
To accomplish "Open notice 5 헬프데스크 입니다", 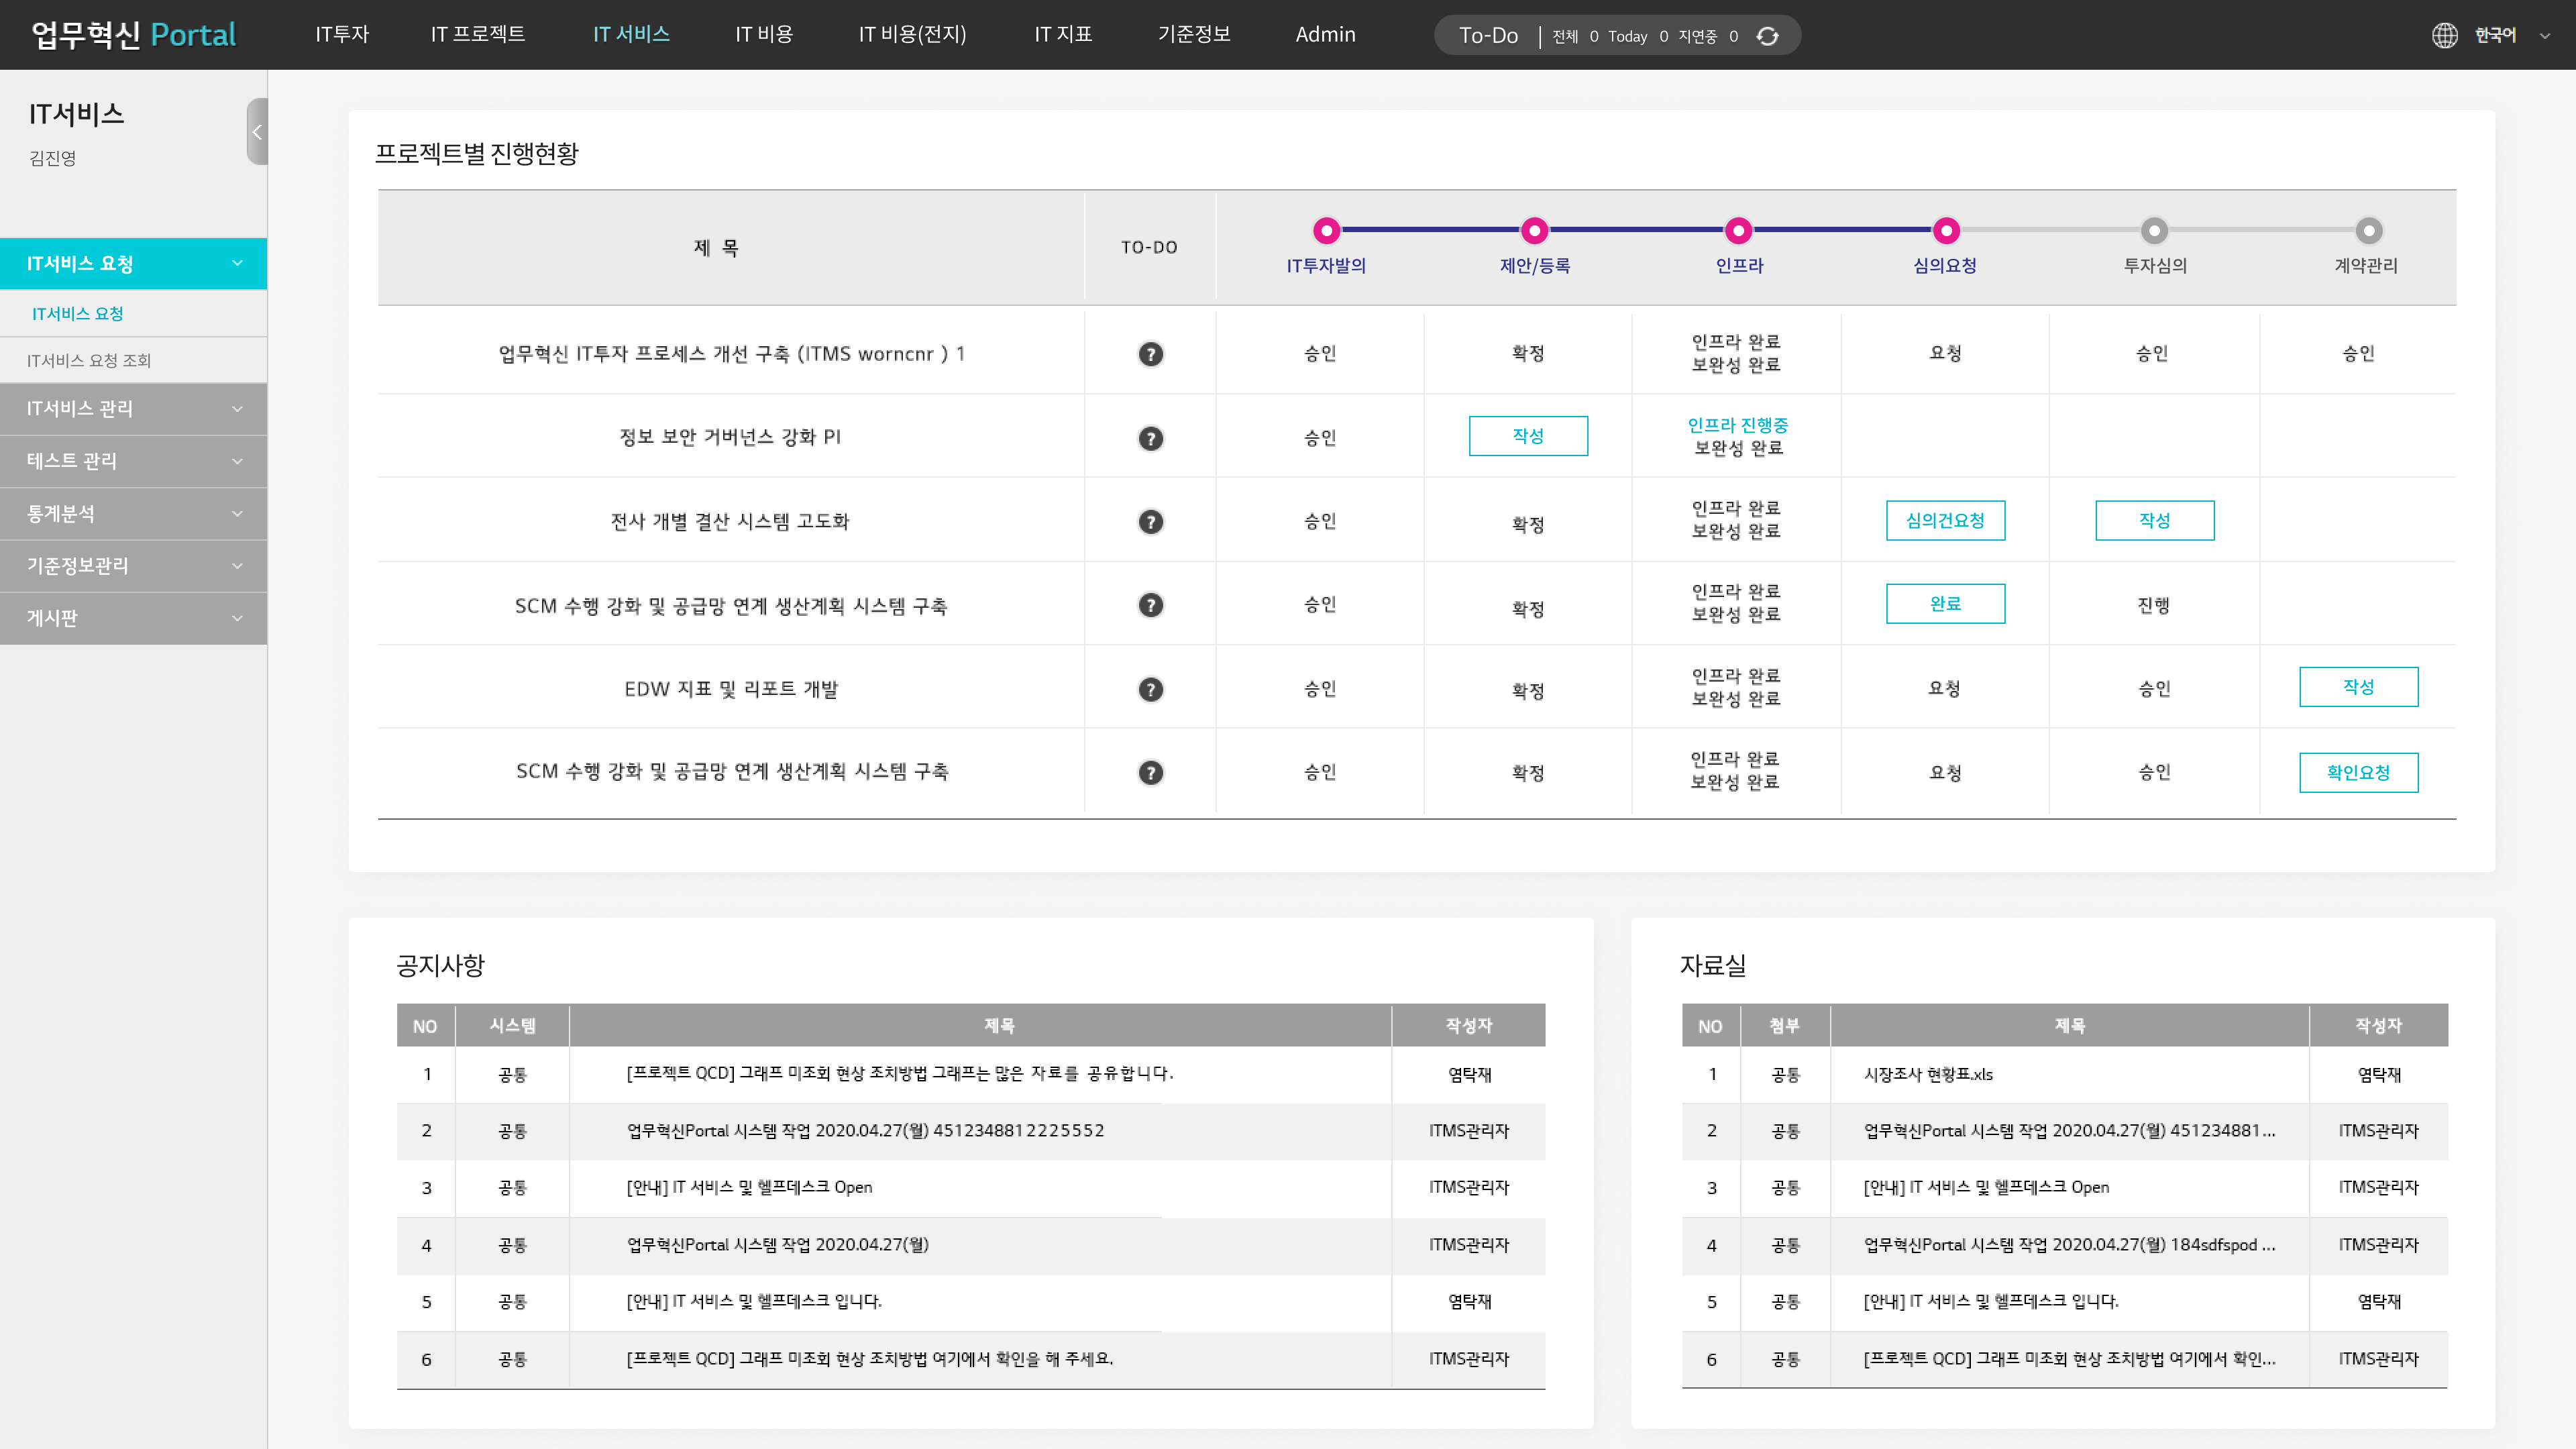I will (x=754, y=1302).
